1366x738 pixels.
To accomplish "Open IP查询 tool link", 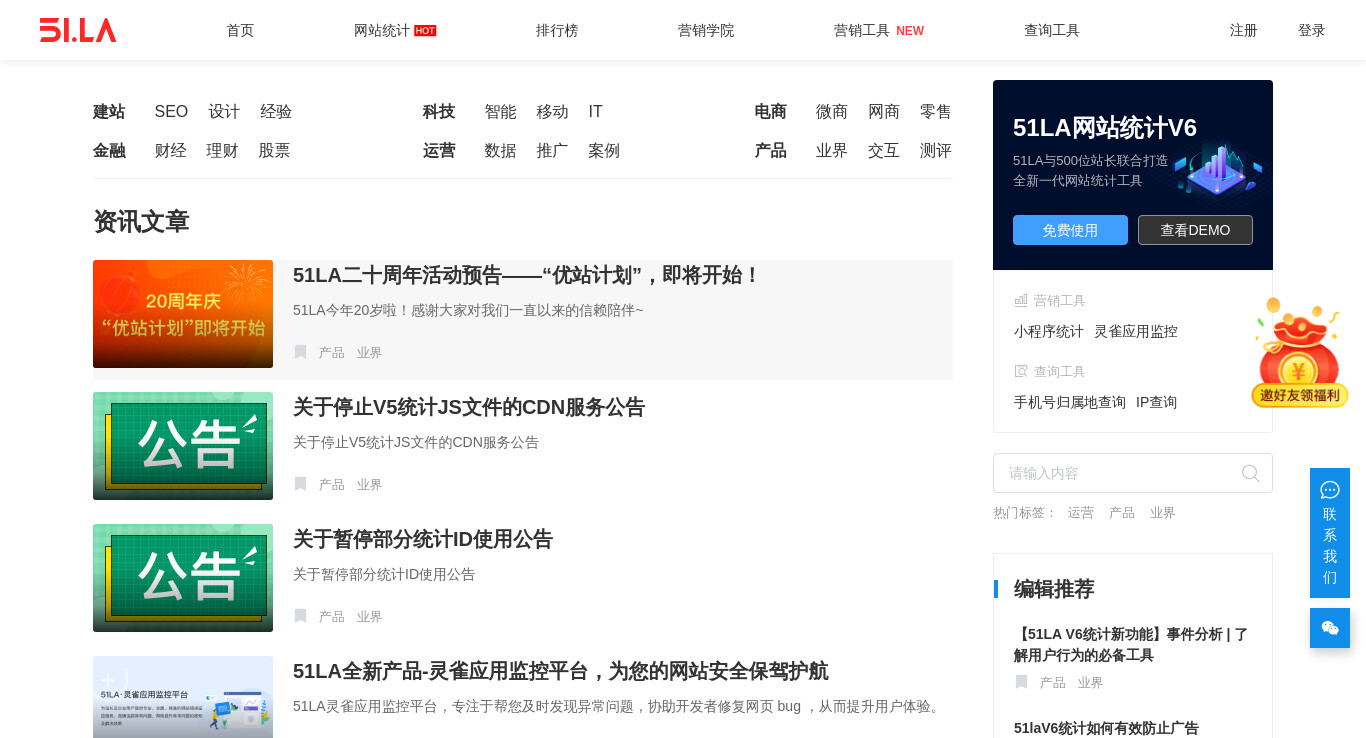I will [1157, 402].
